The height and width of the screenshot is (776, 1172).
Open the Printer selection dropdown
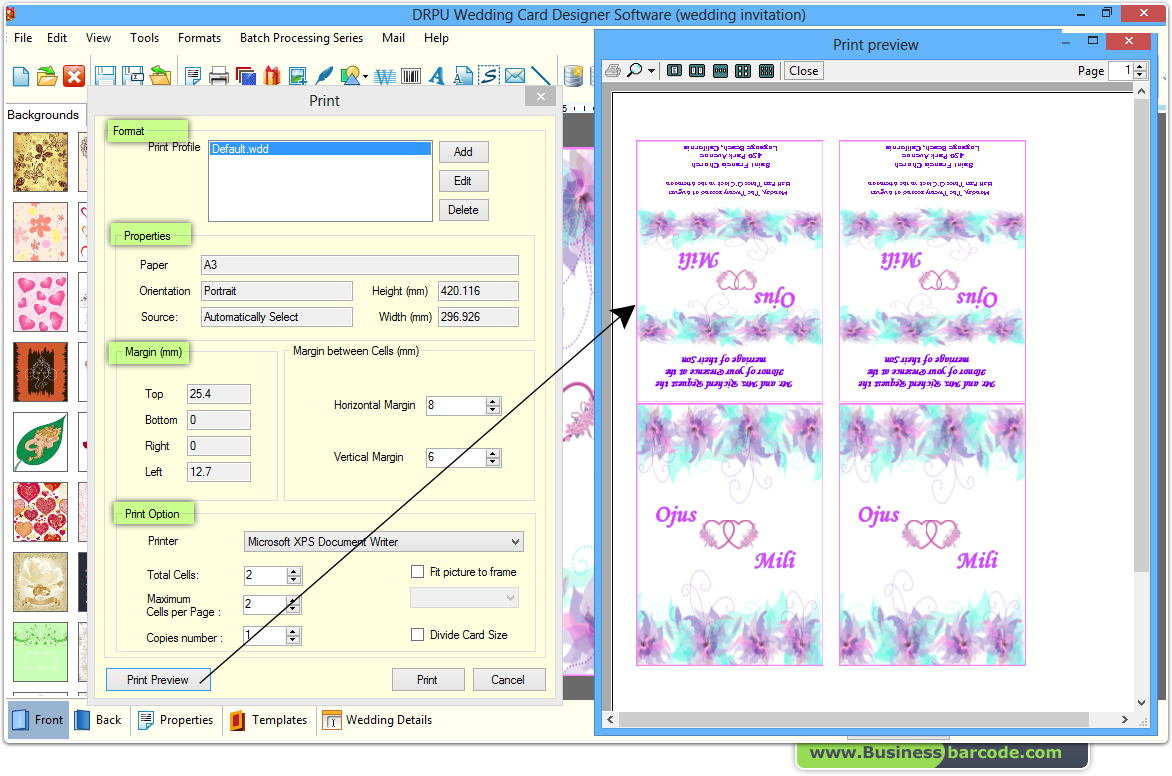pyautogui.click(x=513, y=541)
